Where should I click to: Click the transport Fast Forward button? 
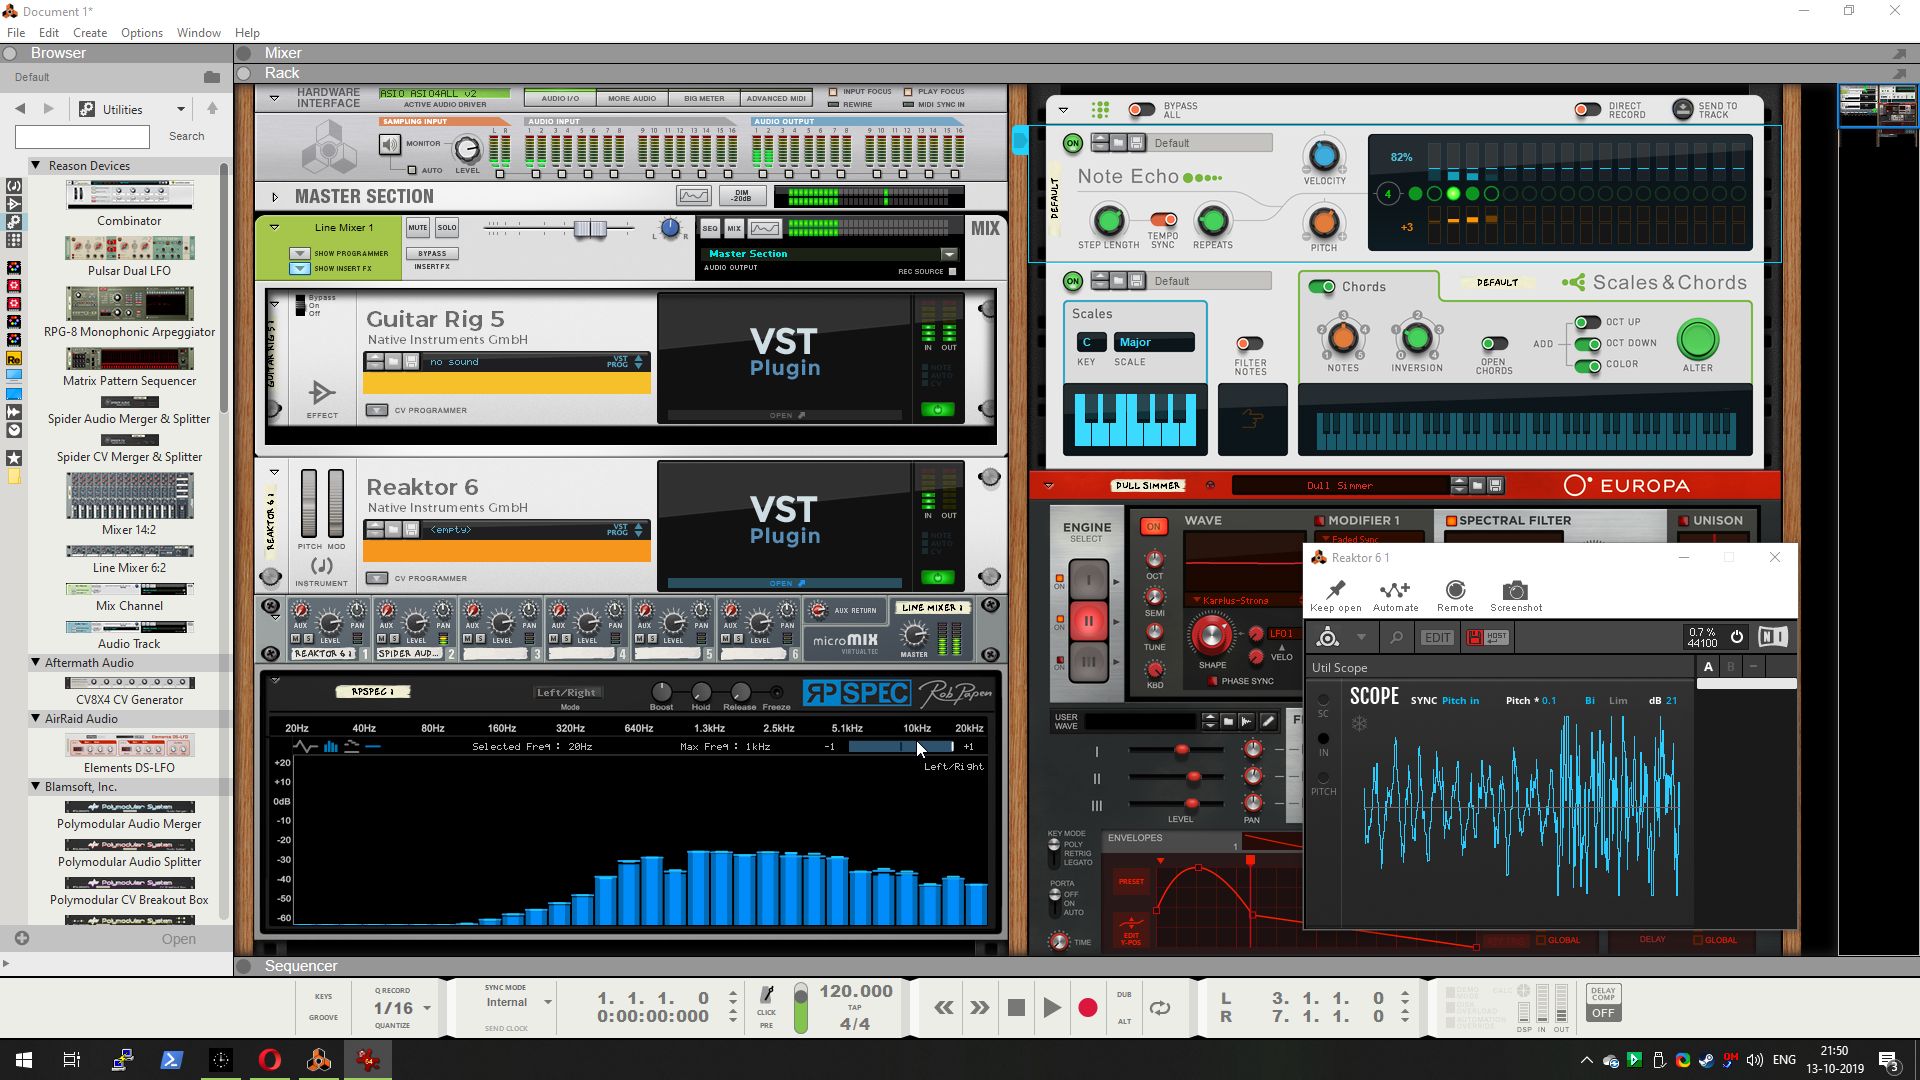click(x=979, y=1008)
